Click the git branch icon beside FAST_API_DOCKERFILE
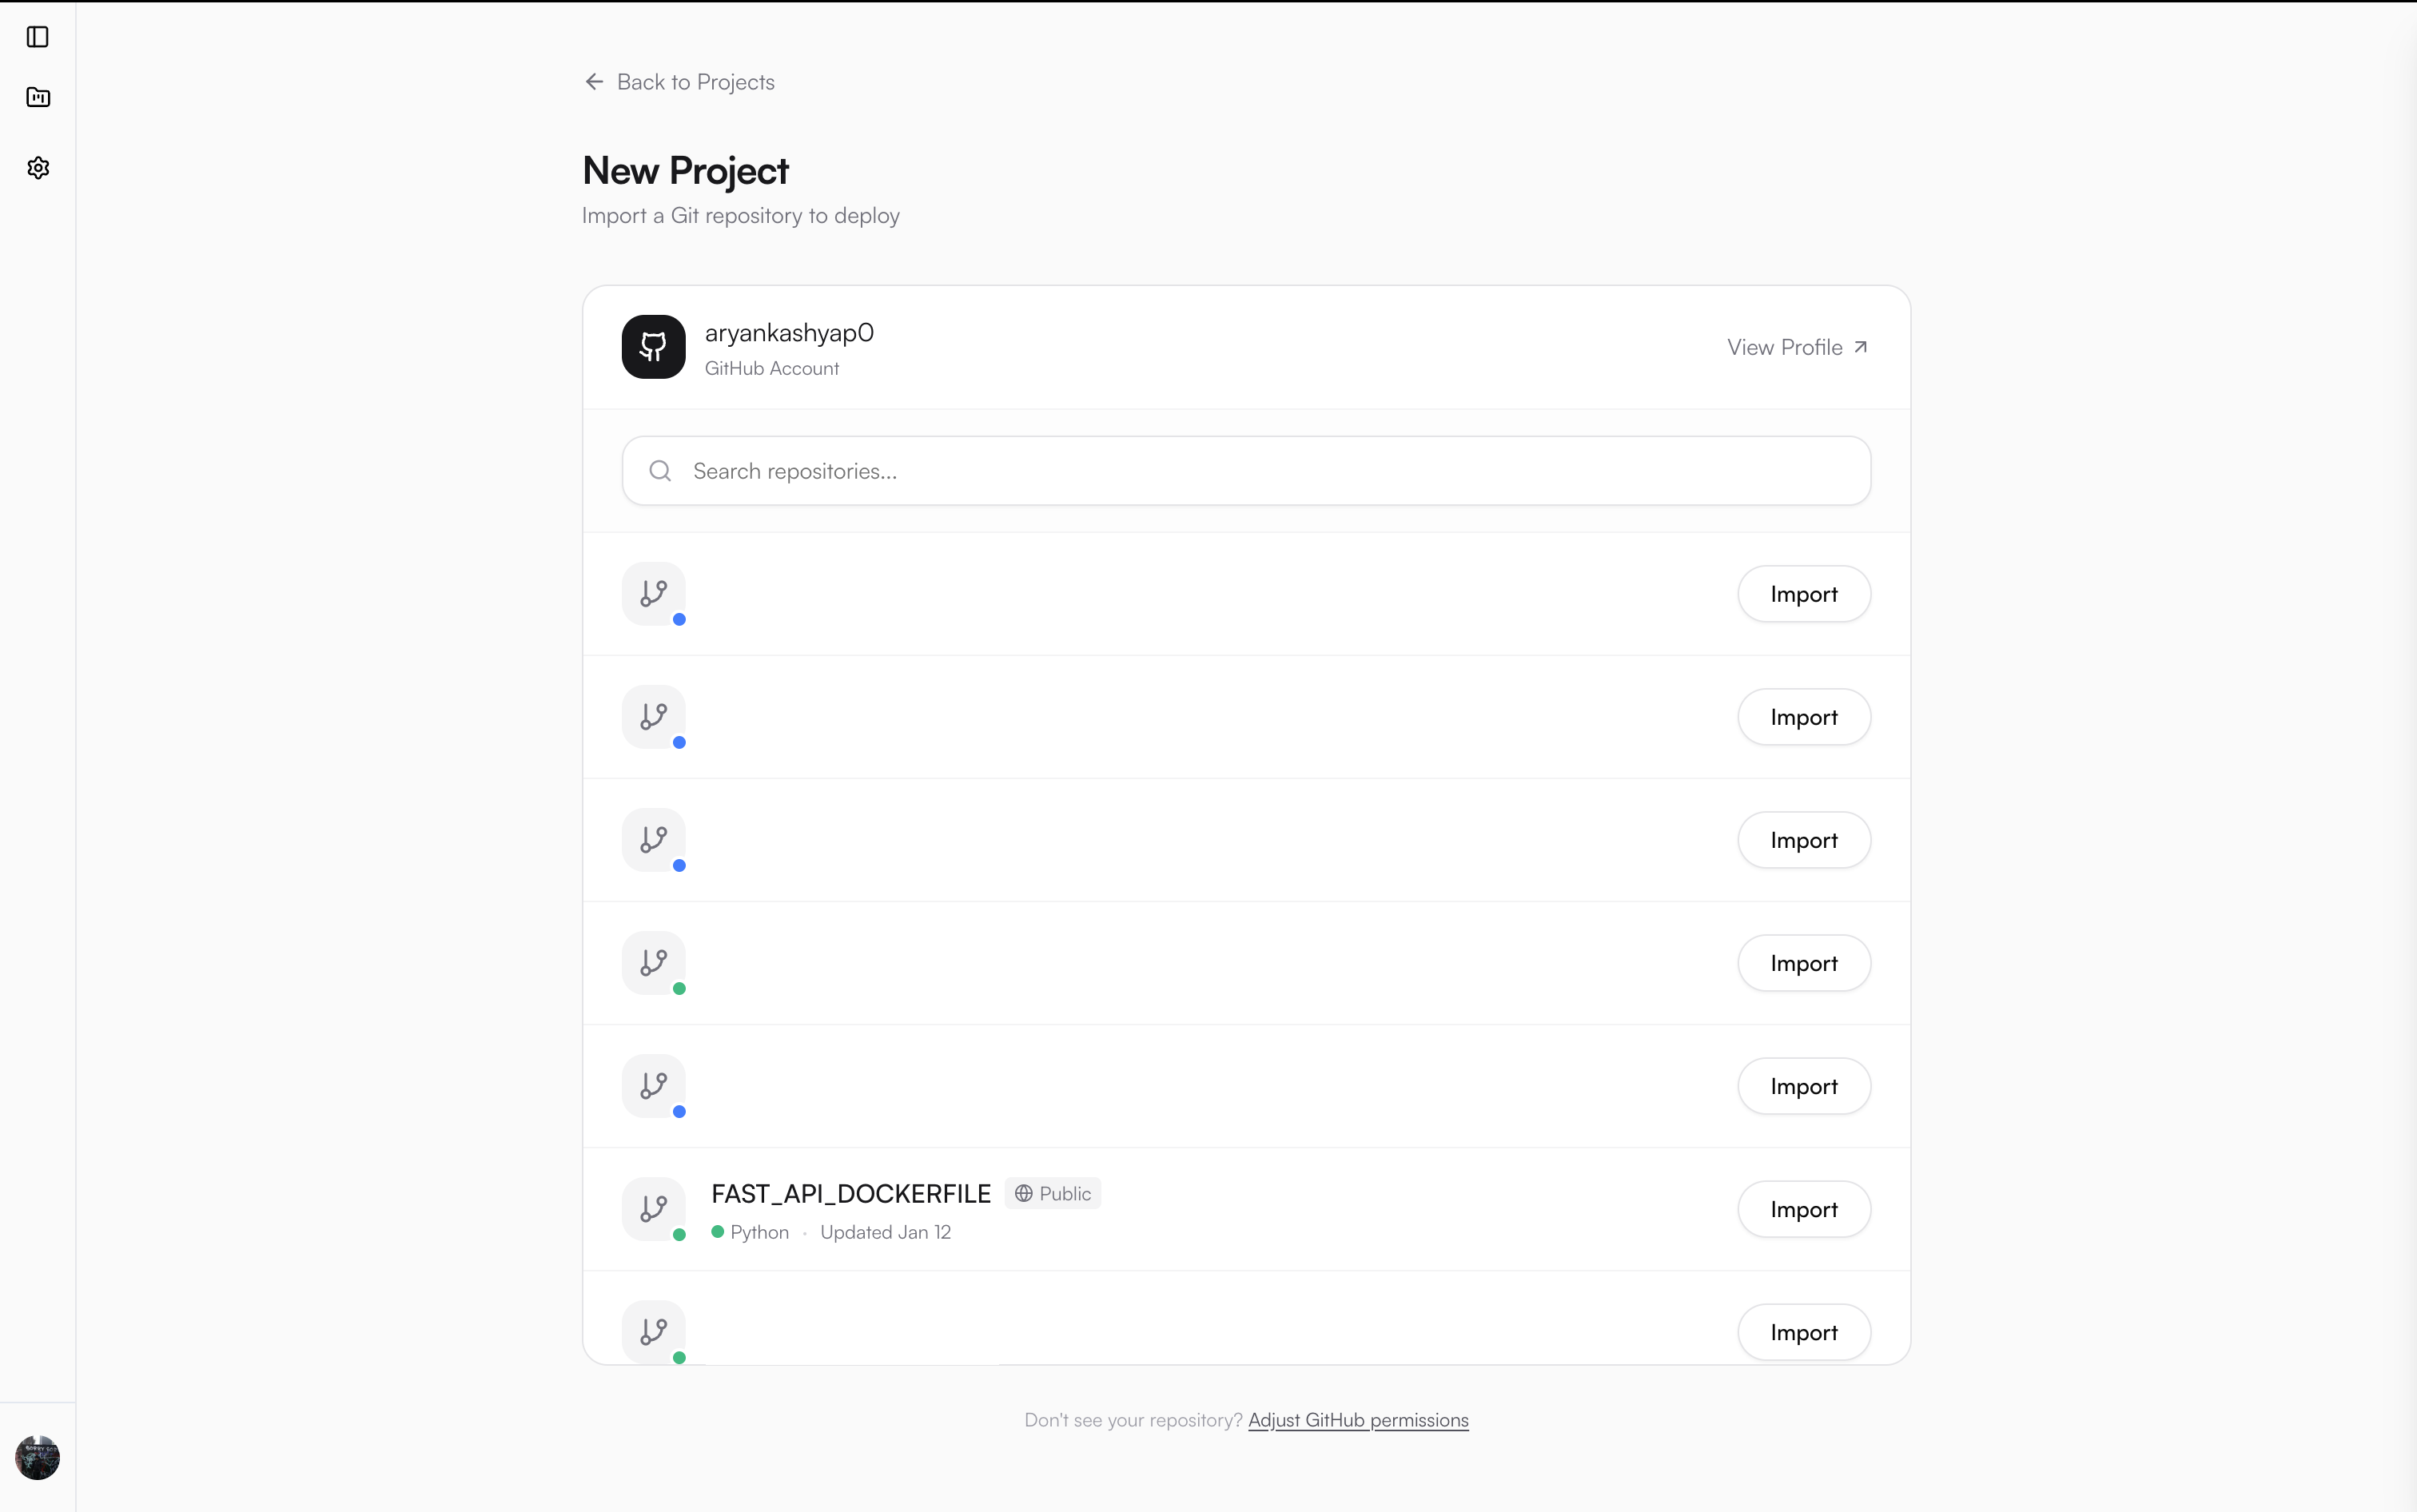2417x1512 pixels. tap(653, 1209)
